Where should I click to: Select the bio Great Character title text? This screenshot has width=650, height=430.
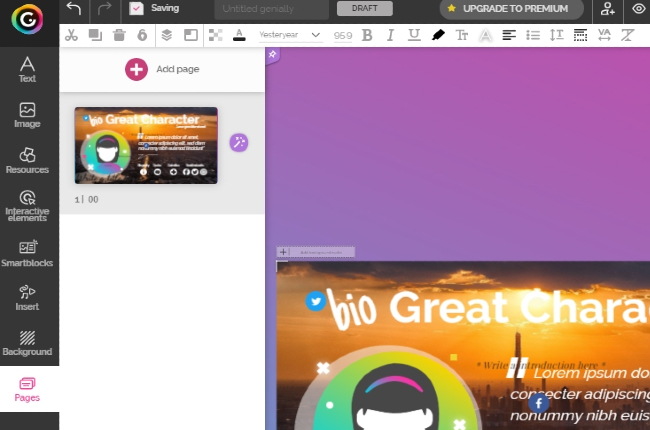coord(488,309)
